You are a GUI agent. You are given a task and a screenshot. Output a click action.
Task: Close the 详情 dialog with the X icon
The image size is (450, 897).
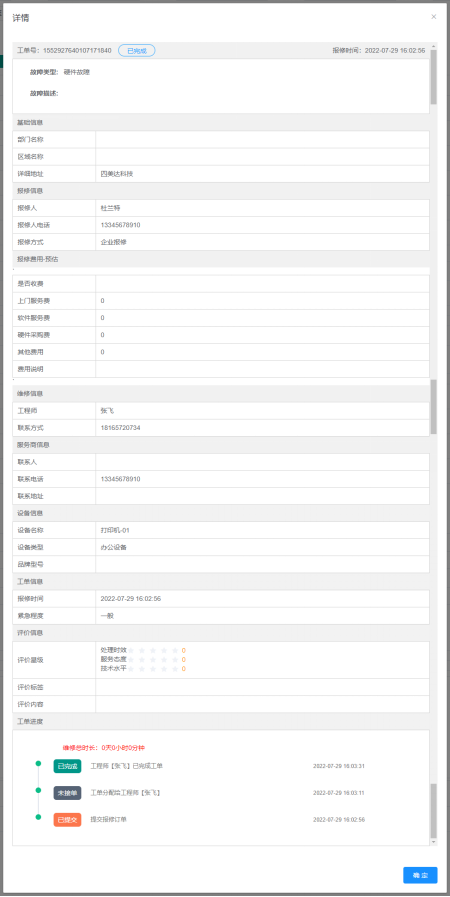point(433,17)
